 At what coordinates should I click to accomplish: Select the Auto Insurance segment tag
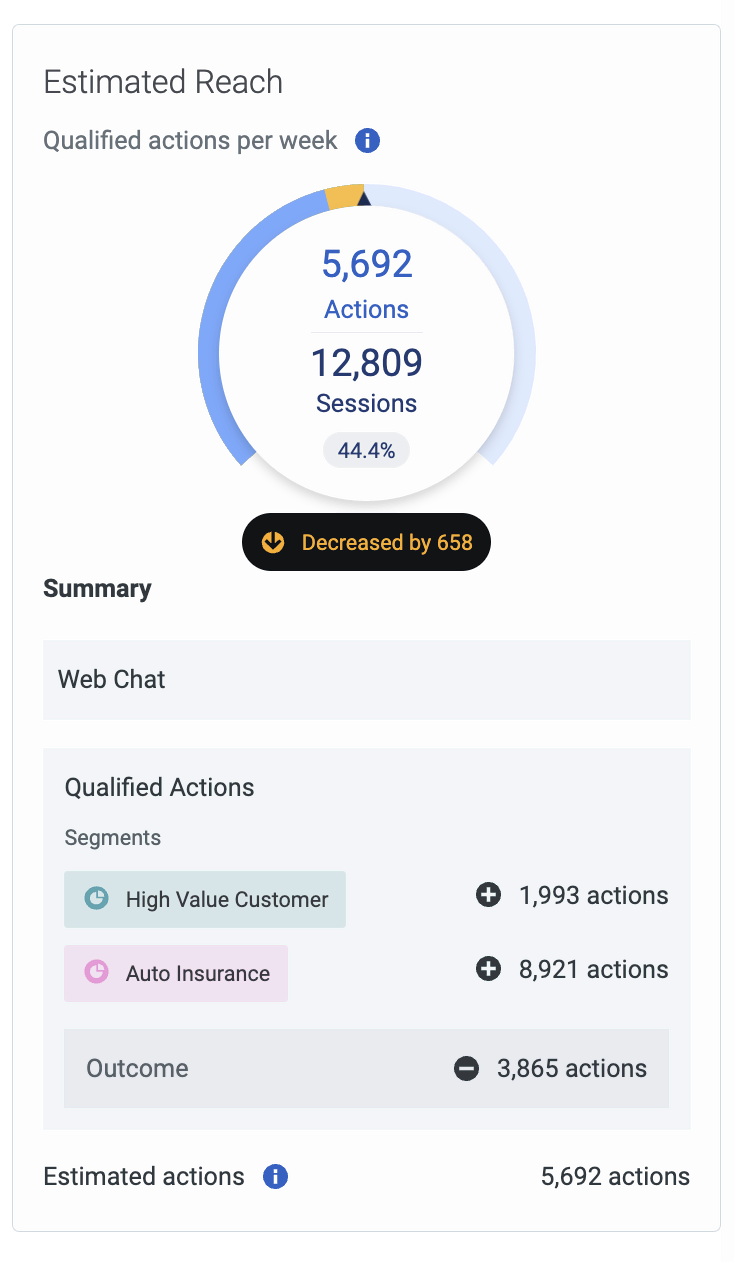click(176, 973)
